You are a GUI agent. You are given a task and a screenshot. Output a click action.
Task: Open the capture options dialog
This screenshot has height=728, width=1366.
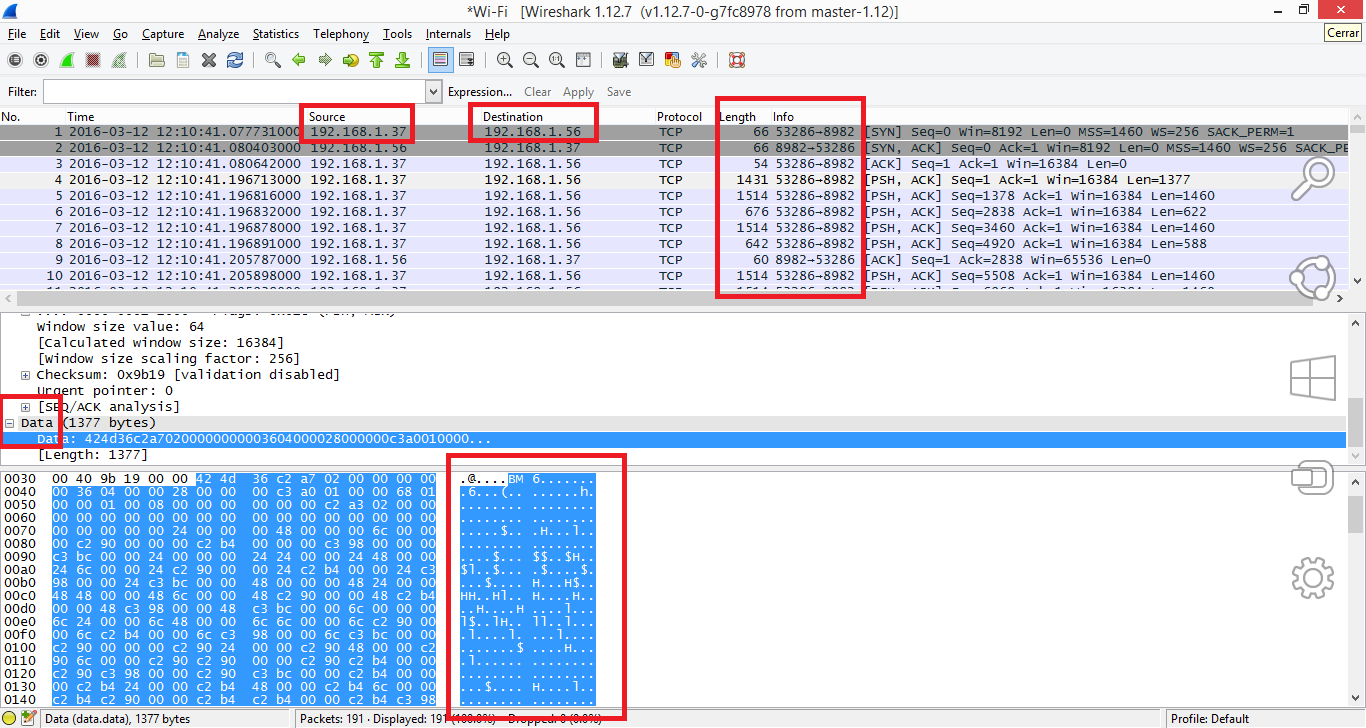click(x=40, y=60)
